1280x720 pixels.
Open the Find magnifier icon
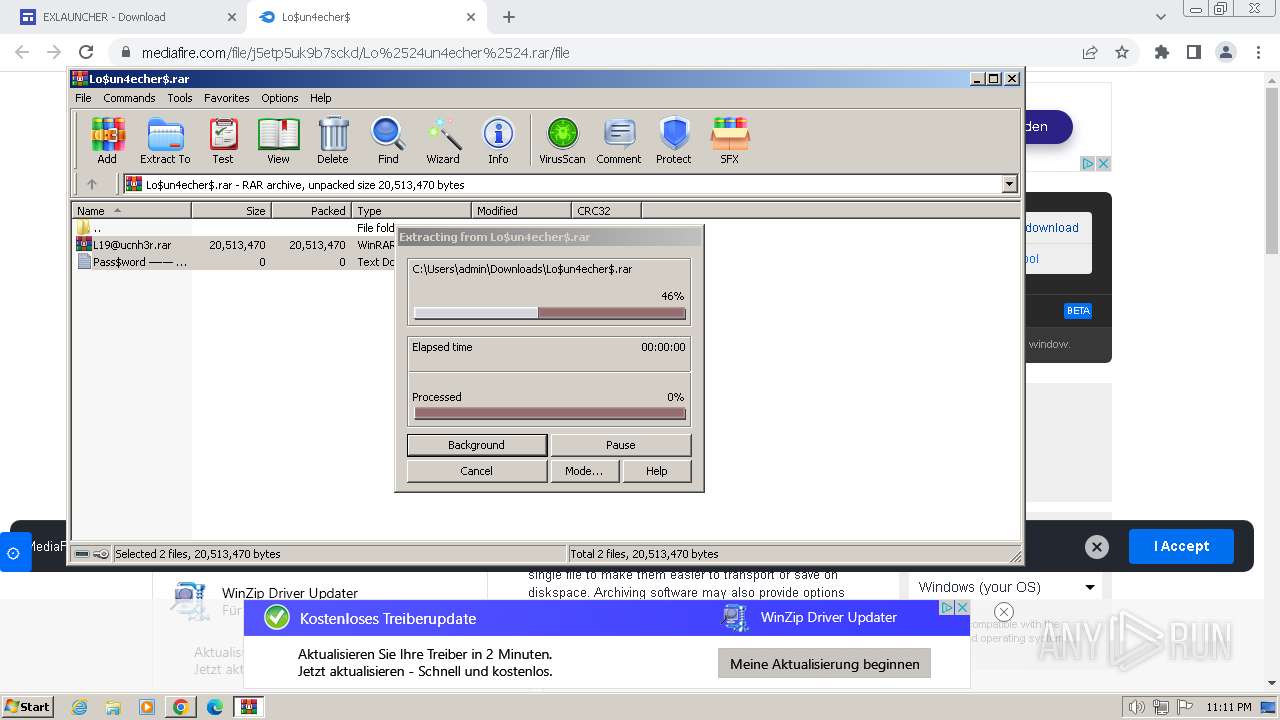pos(388,141)
